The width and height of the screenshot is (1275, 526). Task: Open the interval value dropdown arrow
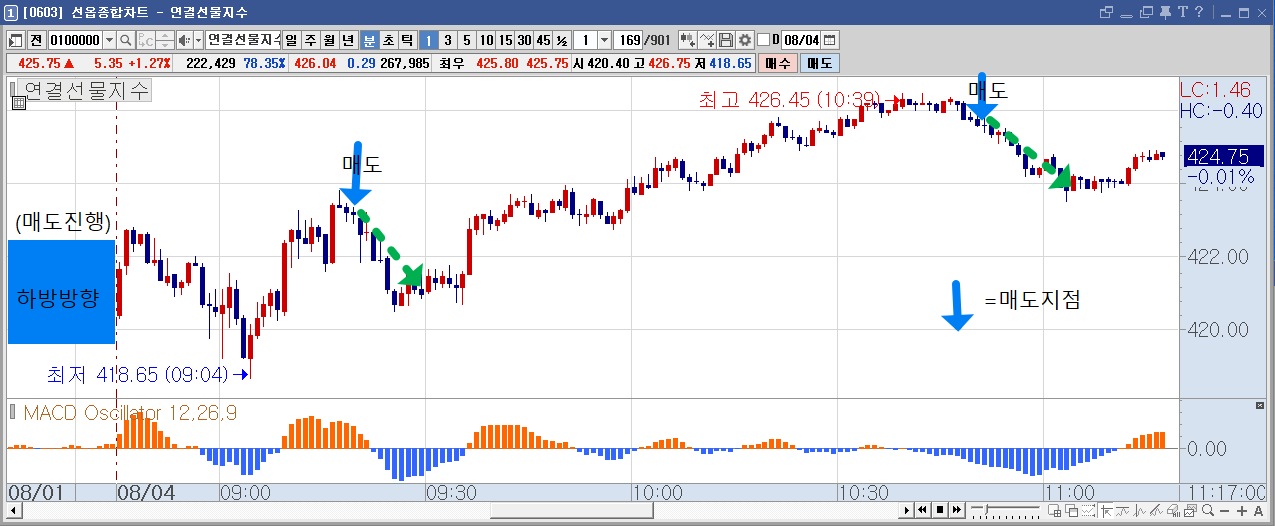[x=604, y=40]
